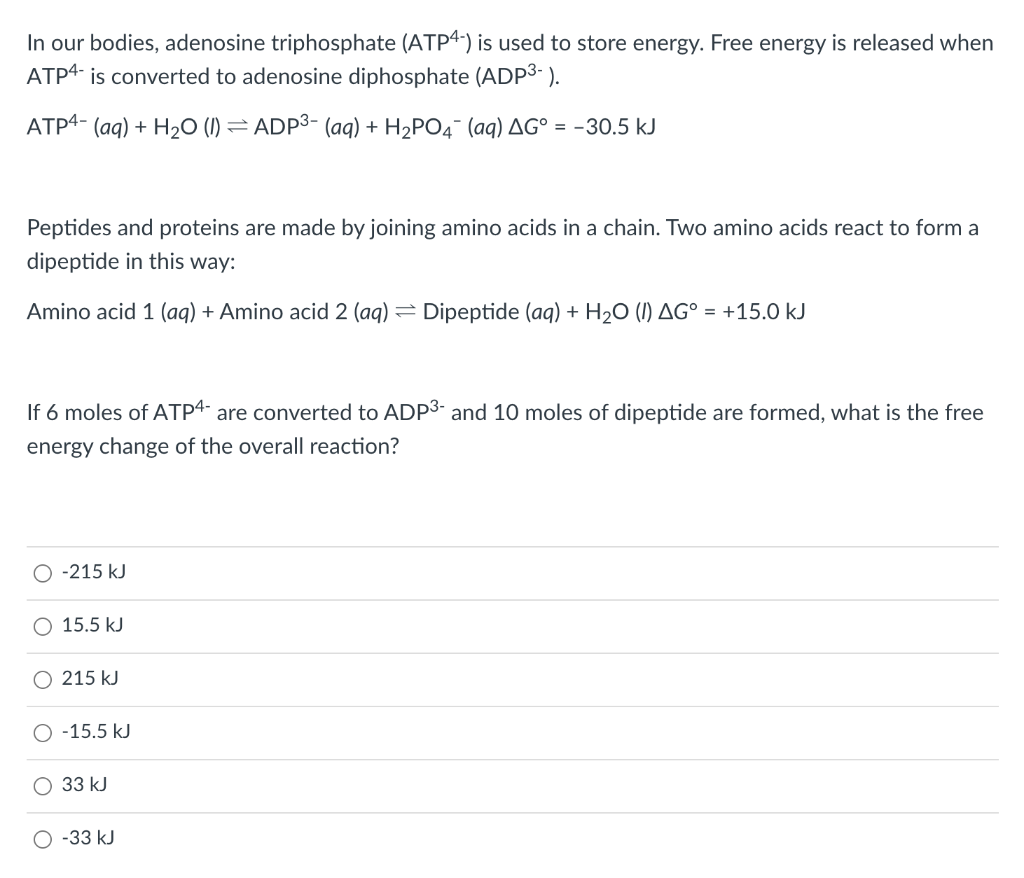1024x878 pixels.
Task: Click the ATP conversion equation line
Action: tap(340, 126)
